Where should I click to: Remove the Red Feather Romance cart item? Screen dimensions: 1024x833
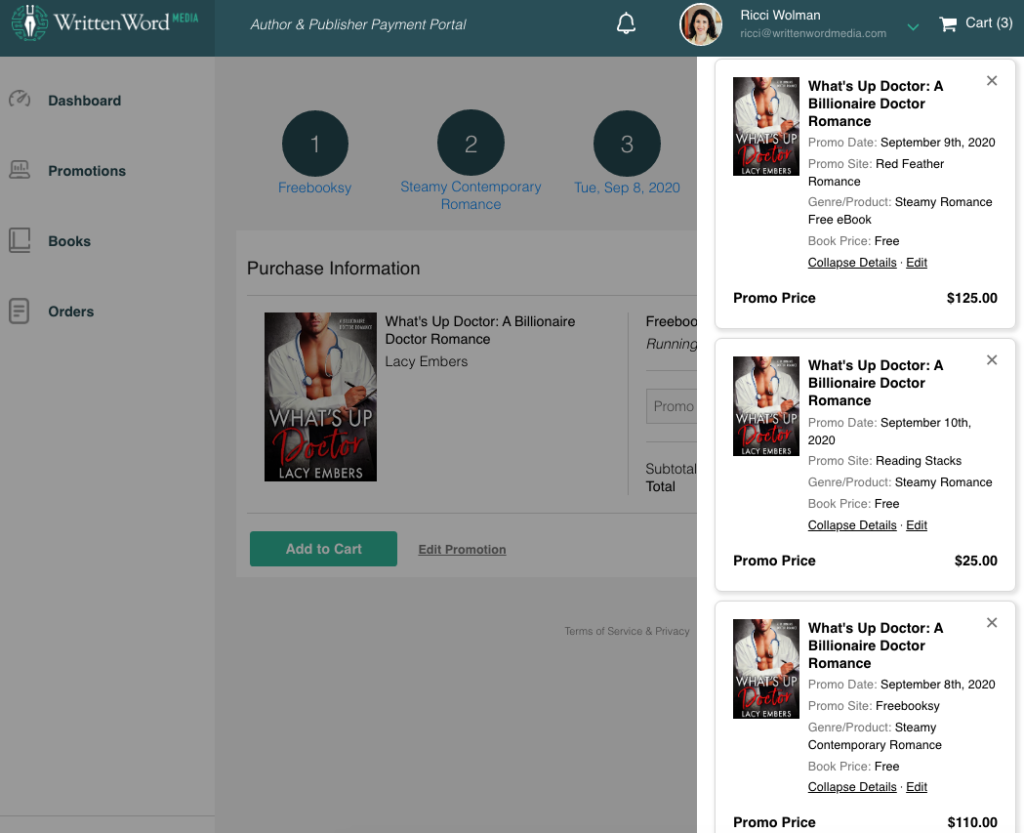pyautogui.click(x=991, y=81)
